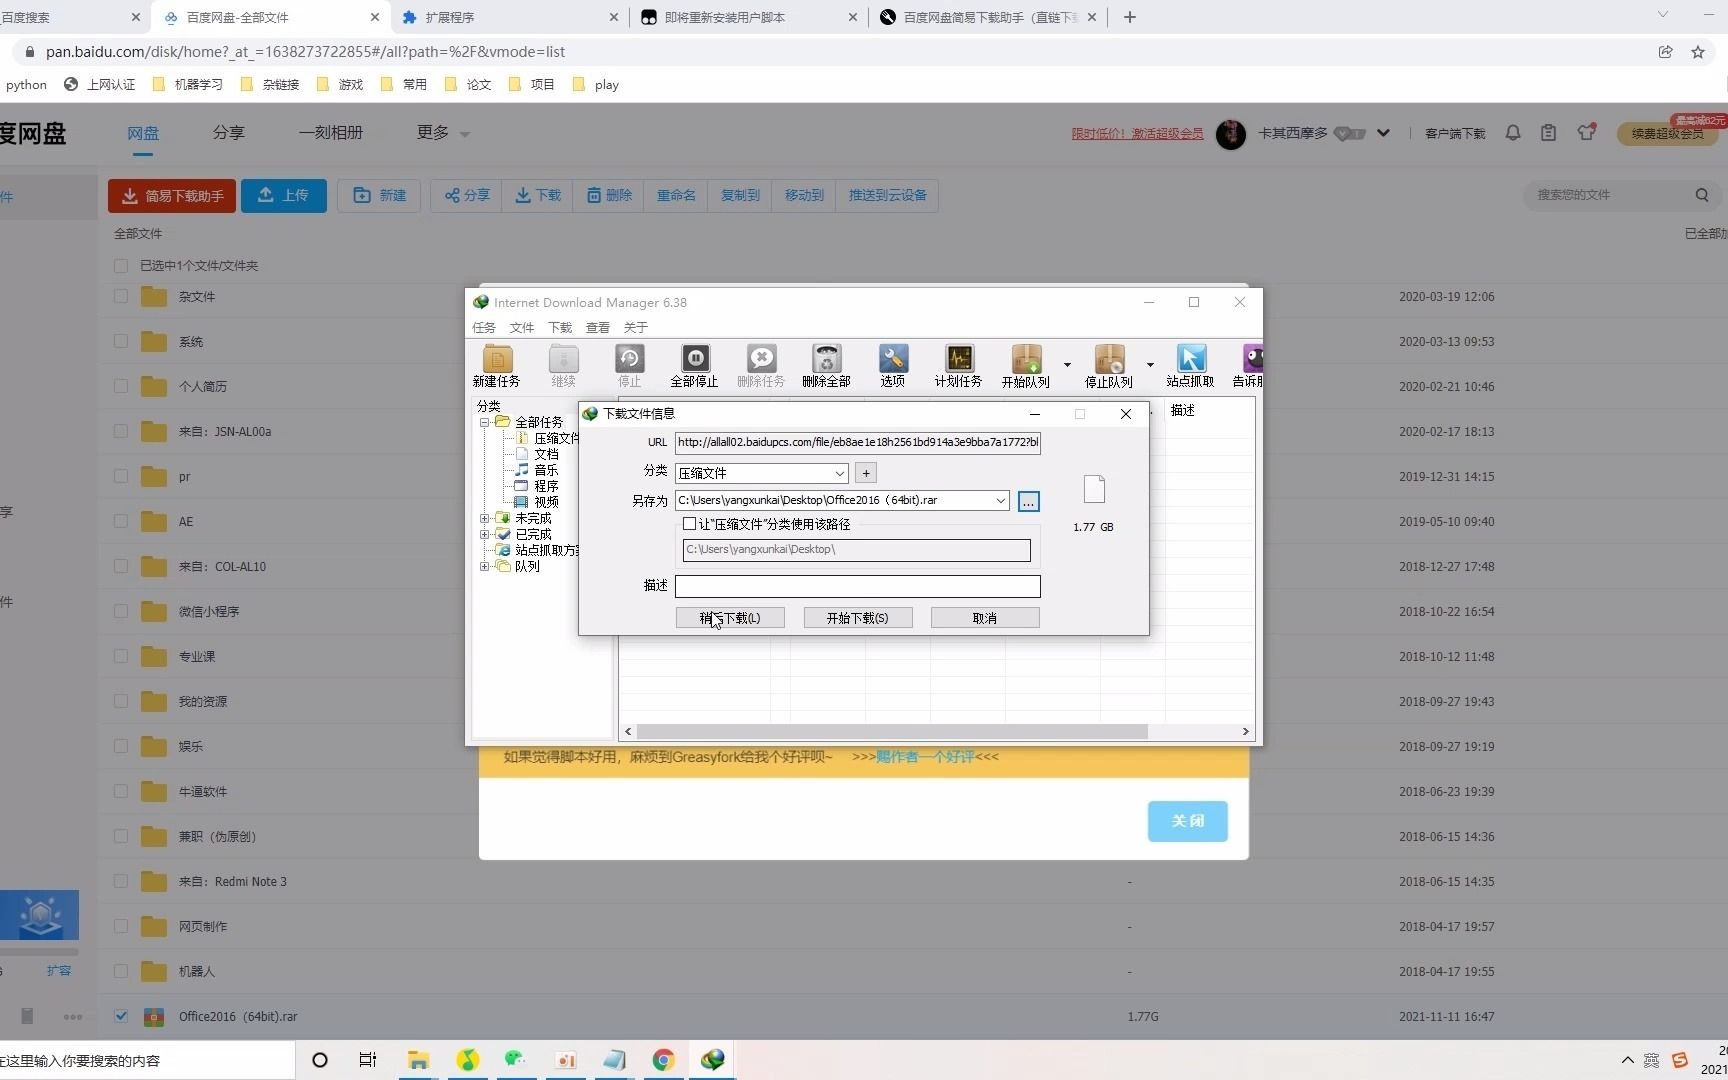Click the 删除任务 icon in IDM toolbar
This screenshot has height=1080, width=1728.
761,365
